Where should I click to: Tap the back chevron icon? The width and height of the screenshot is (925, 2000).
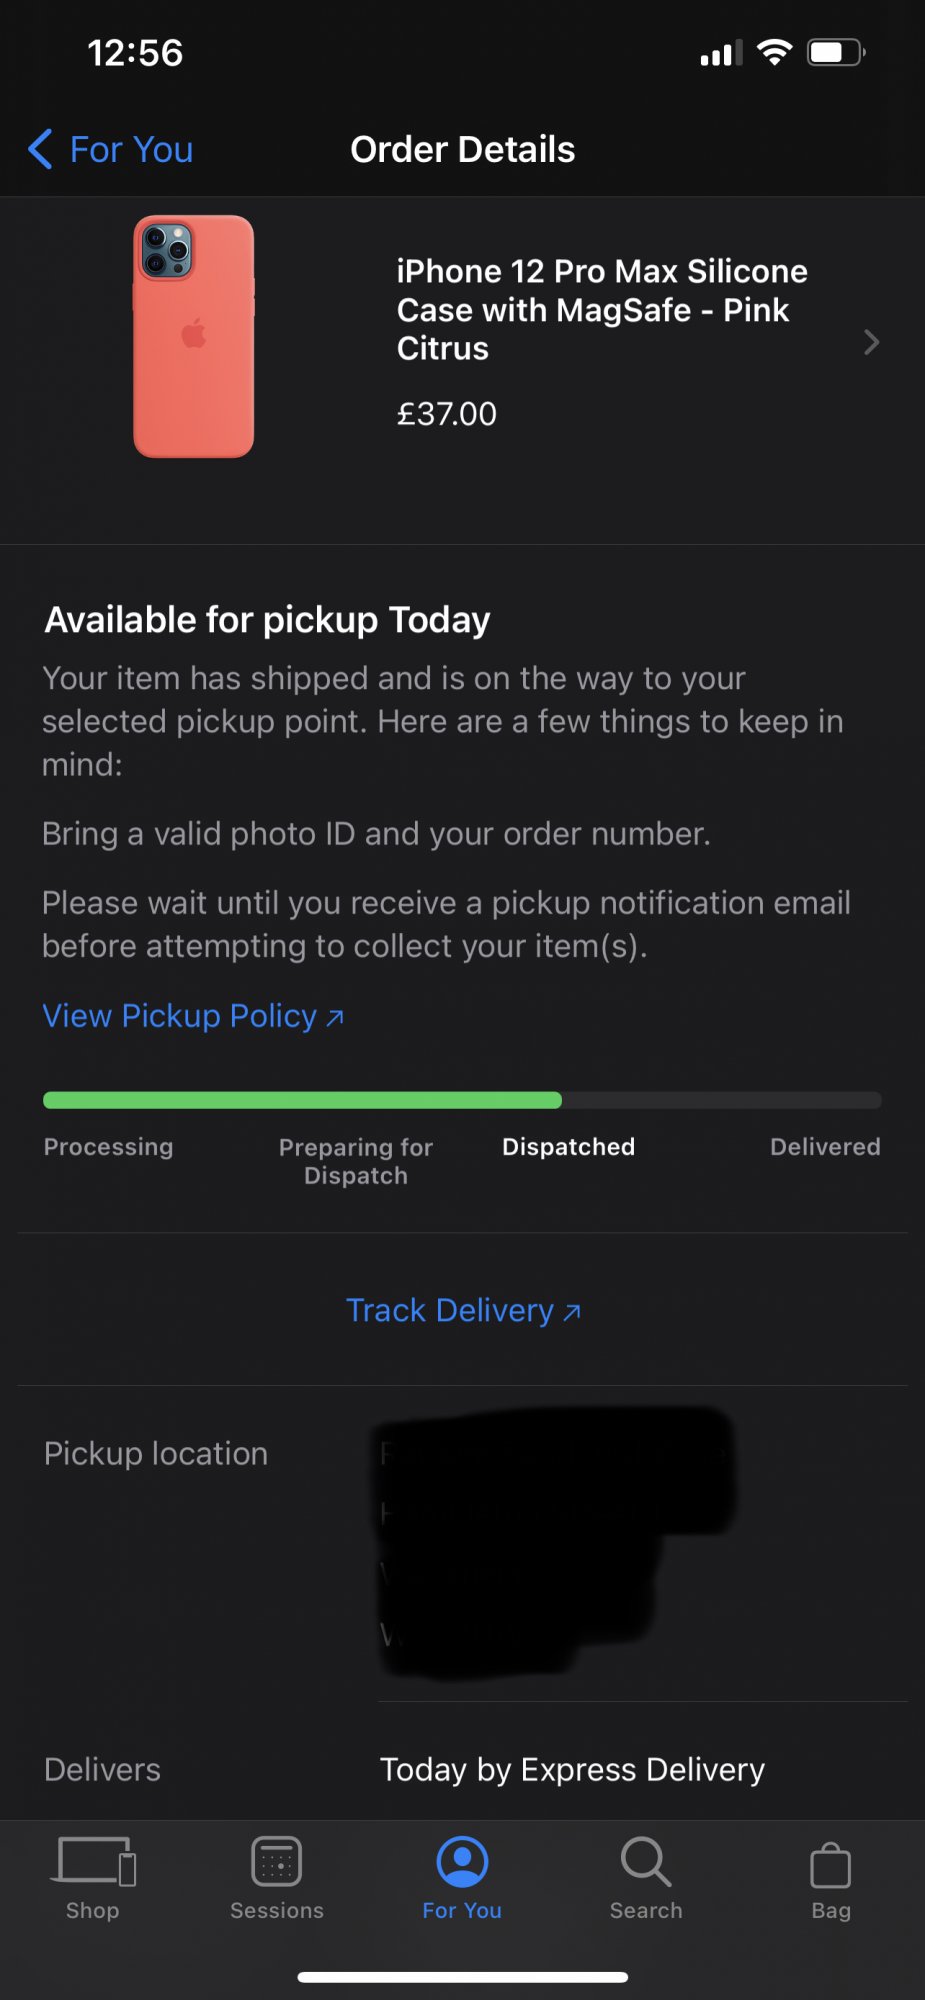tap(40, 149)
